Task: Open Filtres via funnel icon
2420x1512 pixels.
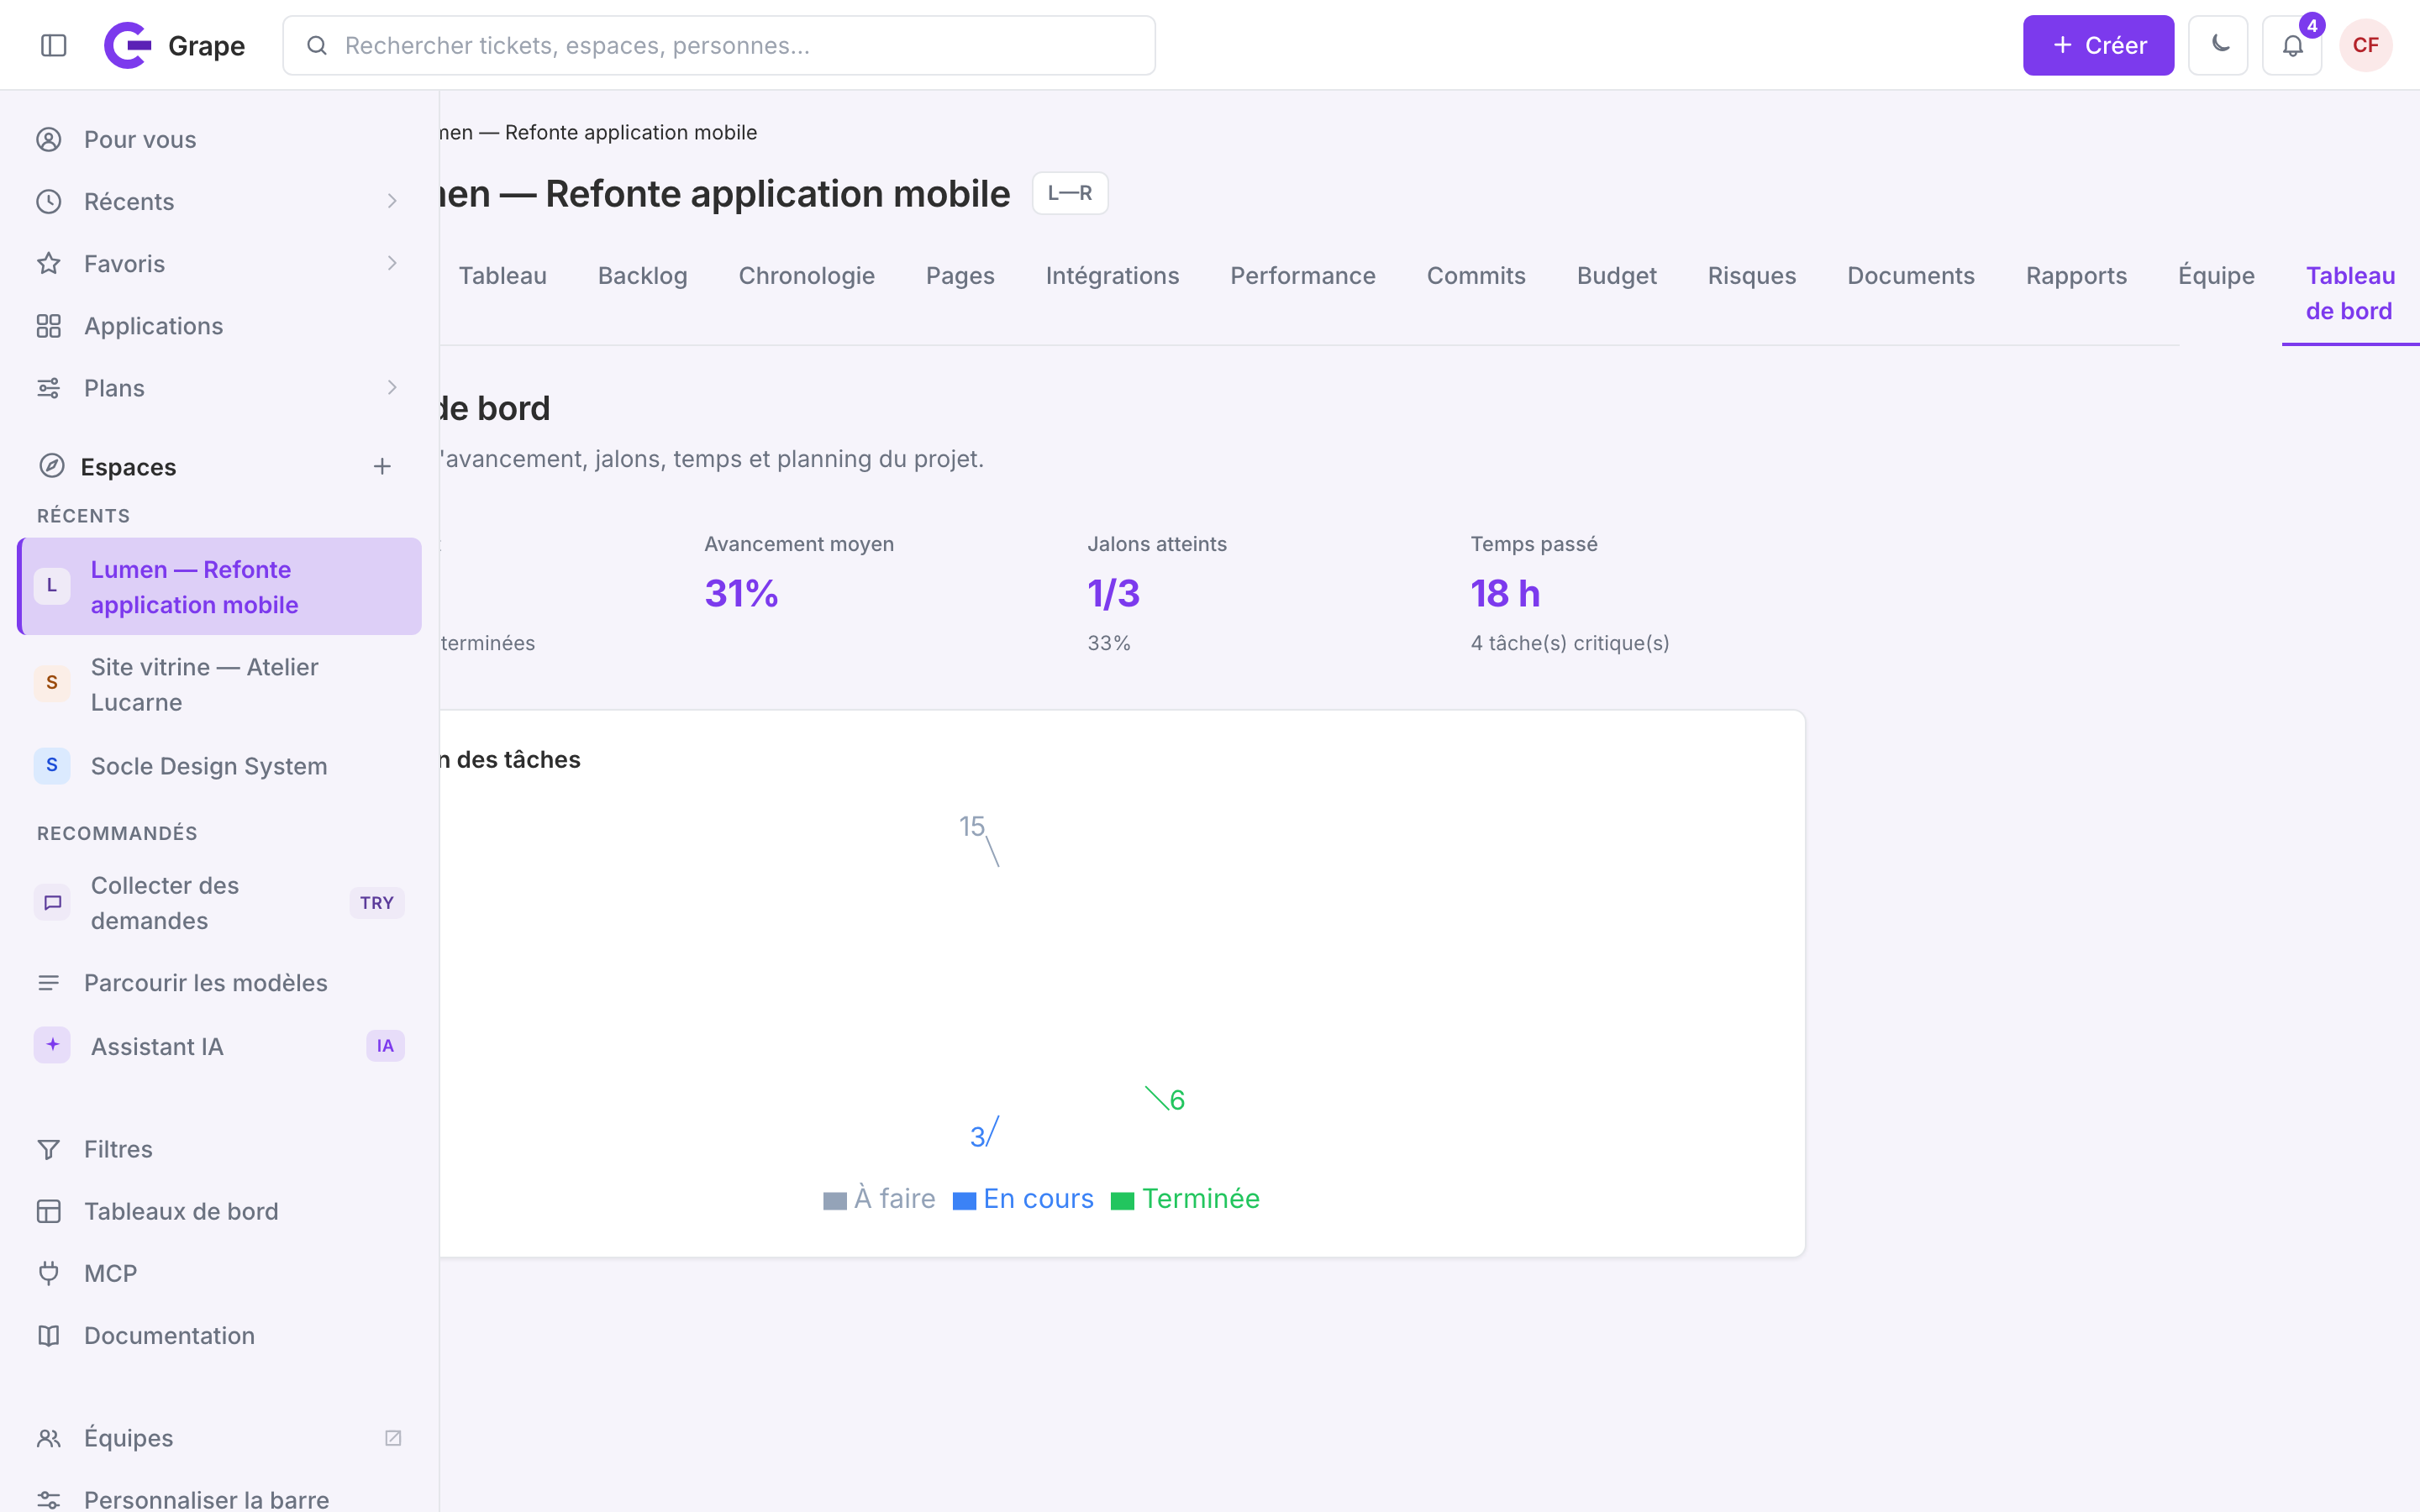Action: pyautogui.click(x=49, y=1149)
